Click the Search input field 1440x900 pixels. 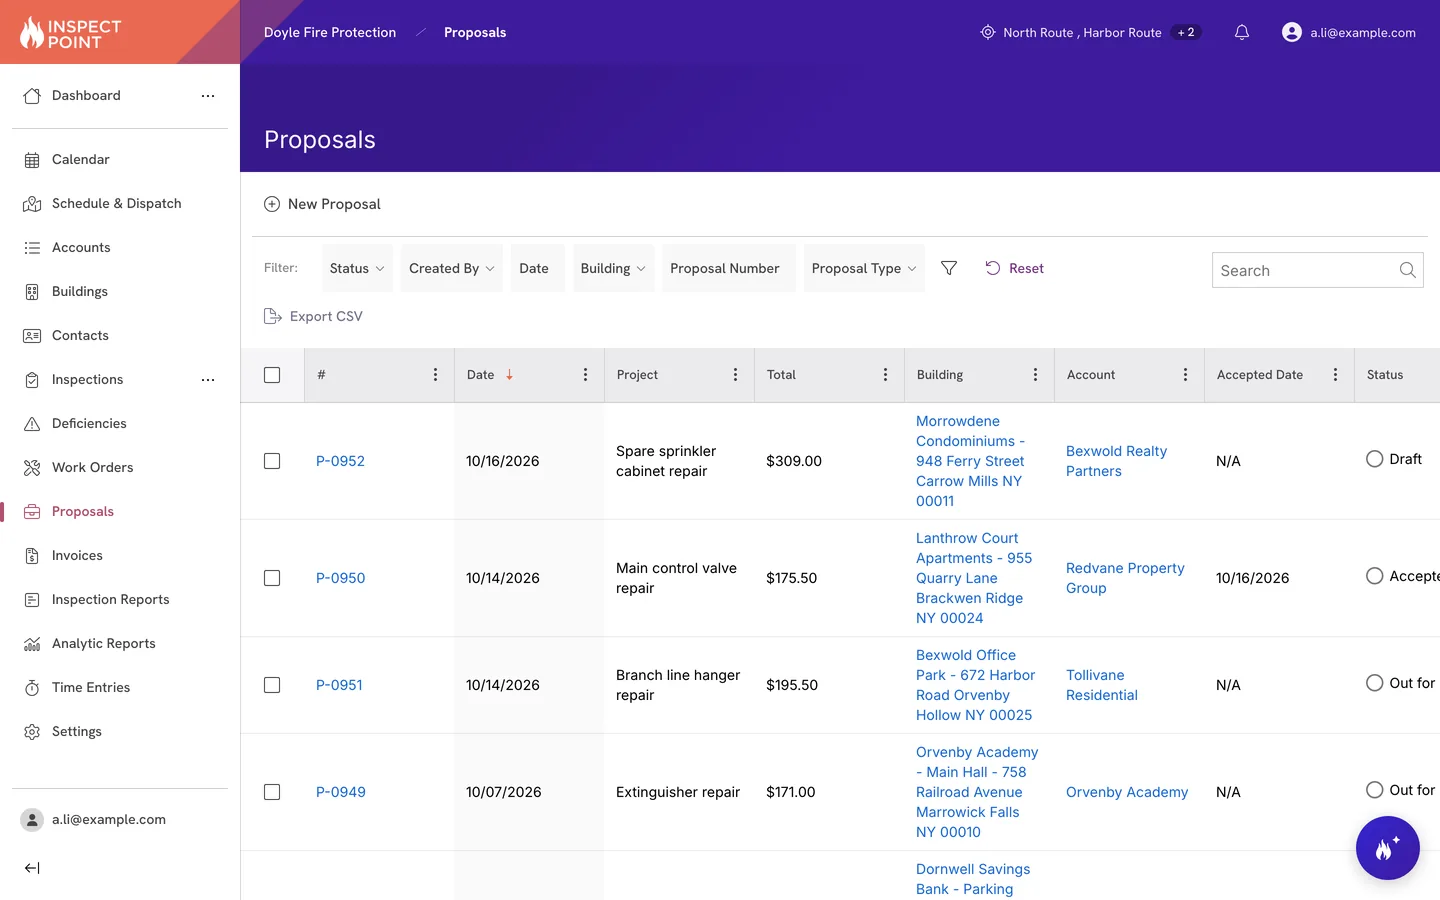(1317, 270)
